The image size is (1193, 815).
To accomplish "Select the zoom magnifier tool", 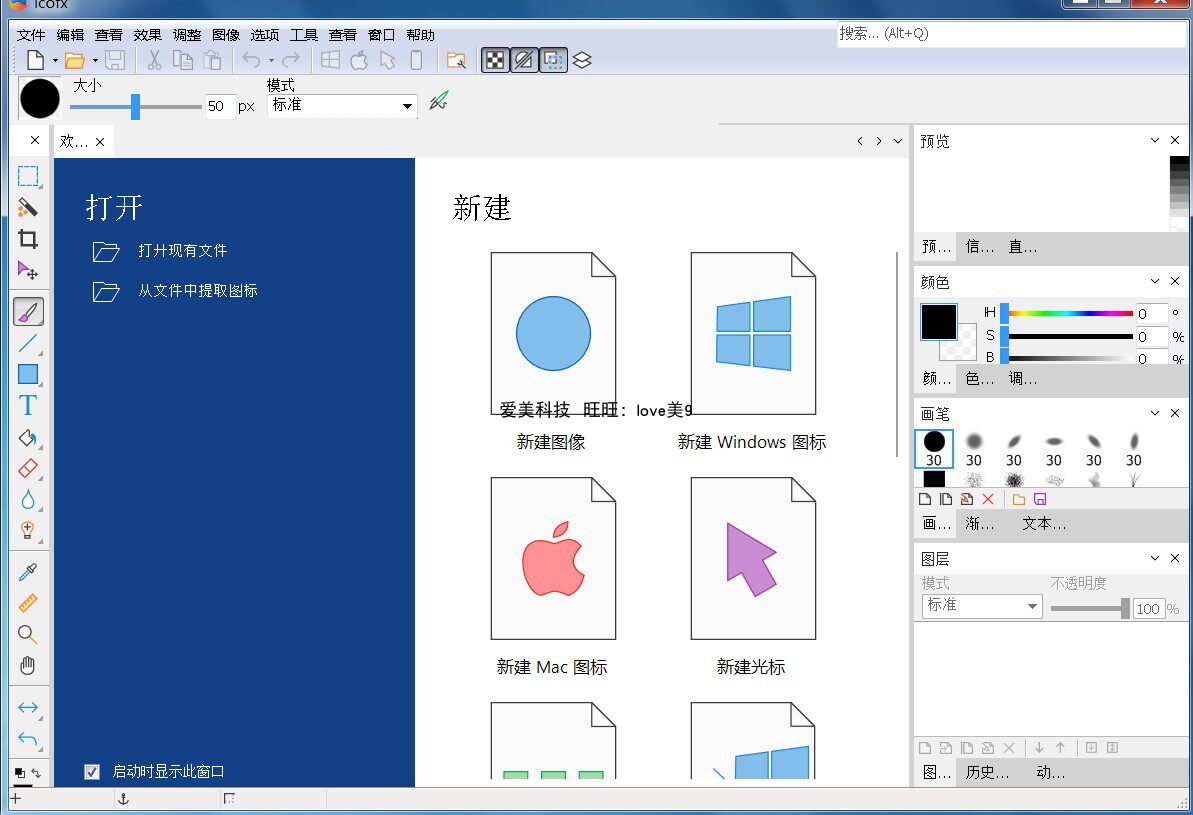I will pyautogui.click(x=28, y=635).
